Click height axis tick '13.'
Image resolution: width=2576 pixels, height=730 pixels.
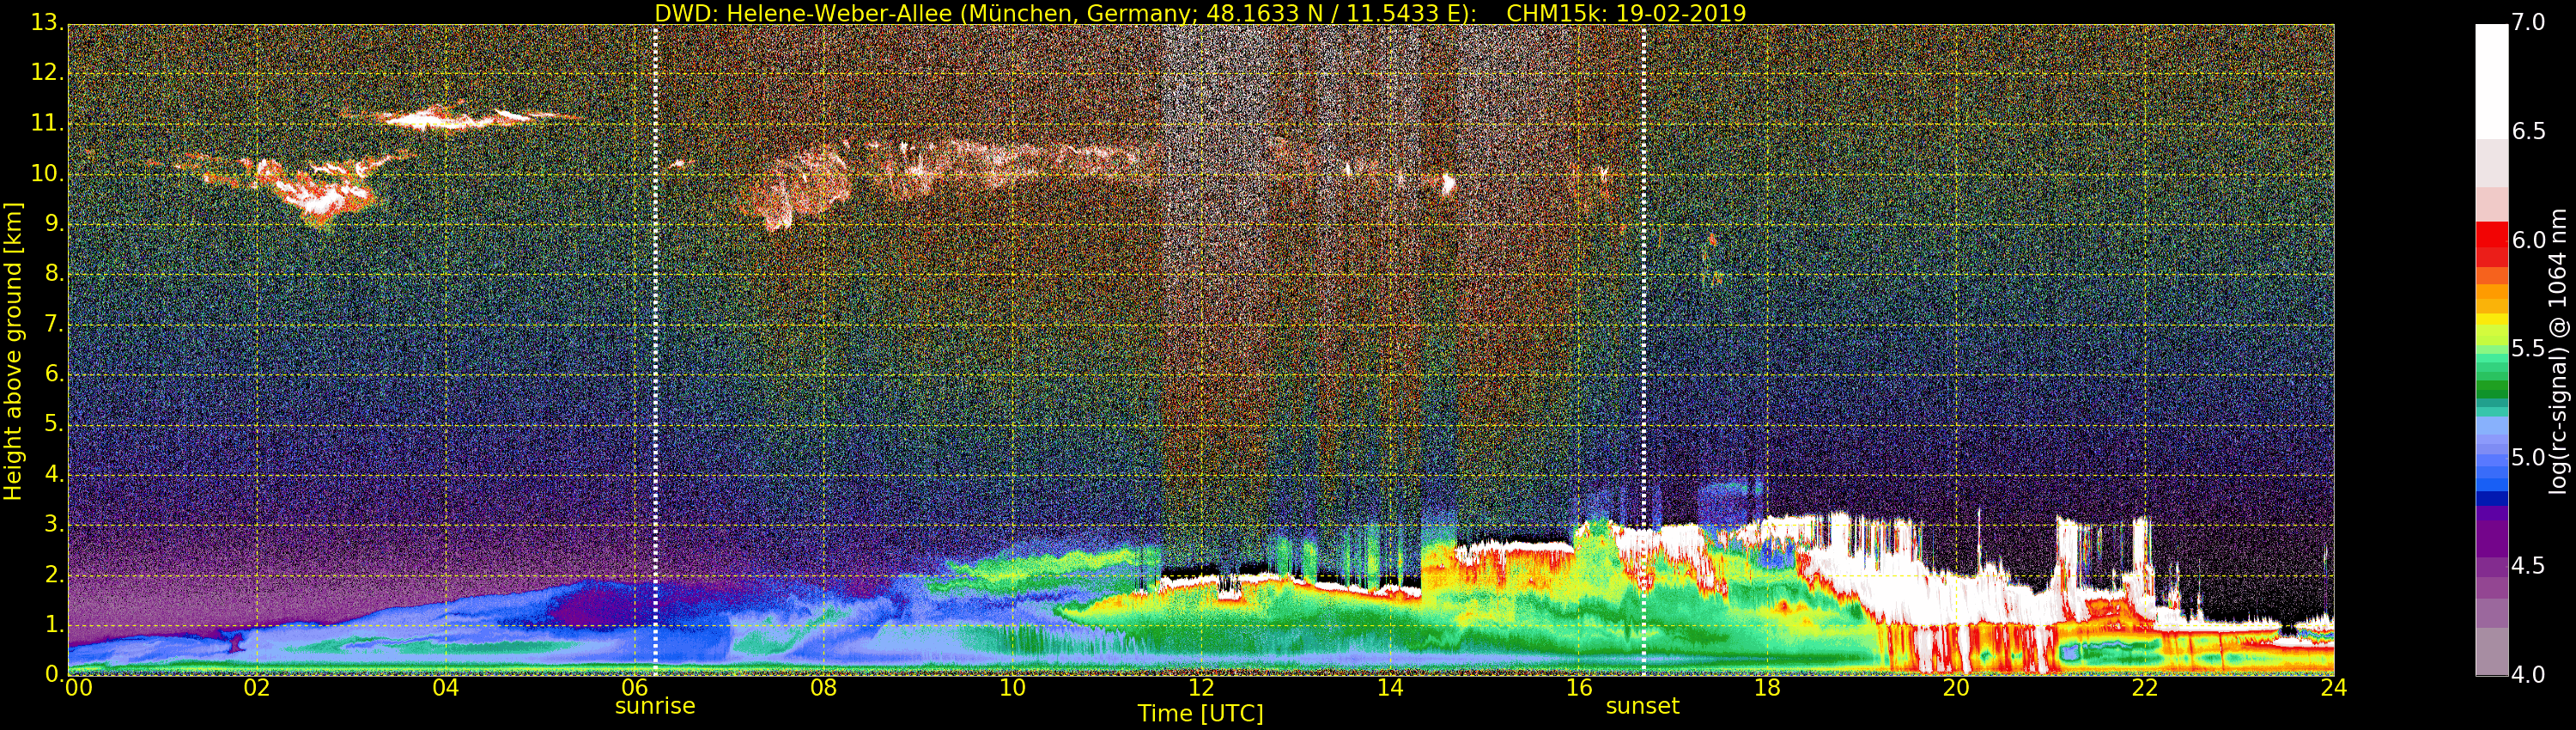[x=47, y=22]
